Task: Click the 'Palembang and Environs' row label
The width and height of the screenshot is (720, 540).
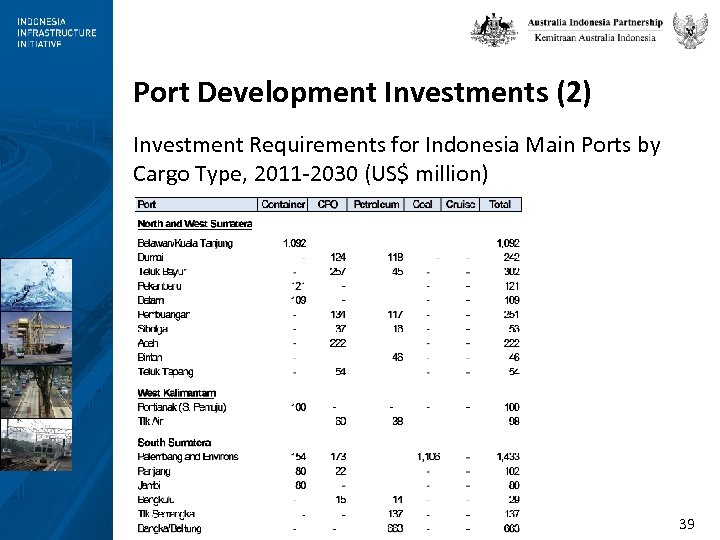Action: click(188, 456)
